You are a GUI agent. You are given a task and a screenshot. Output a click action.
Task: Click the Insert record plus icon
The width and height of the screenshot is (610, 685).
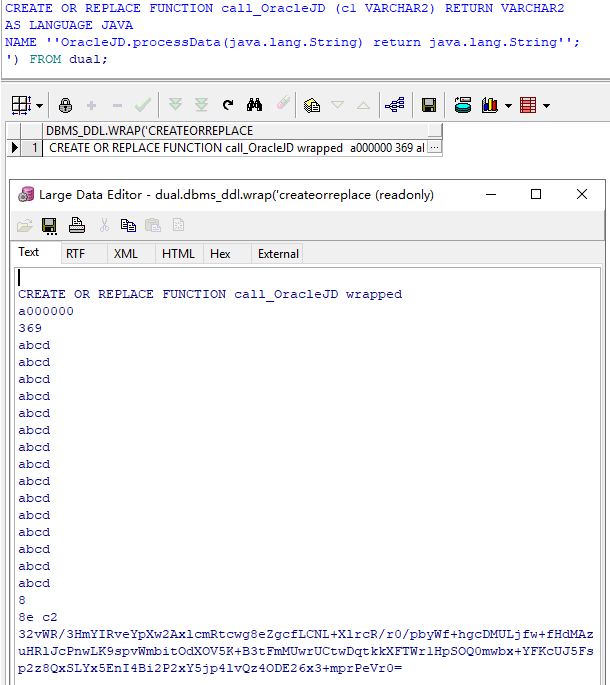click(x=91, y=105)
